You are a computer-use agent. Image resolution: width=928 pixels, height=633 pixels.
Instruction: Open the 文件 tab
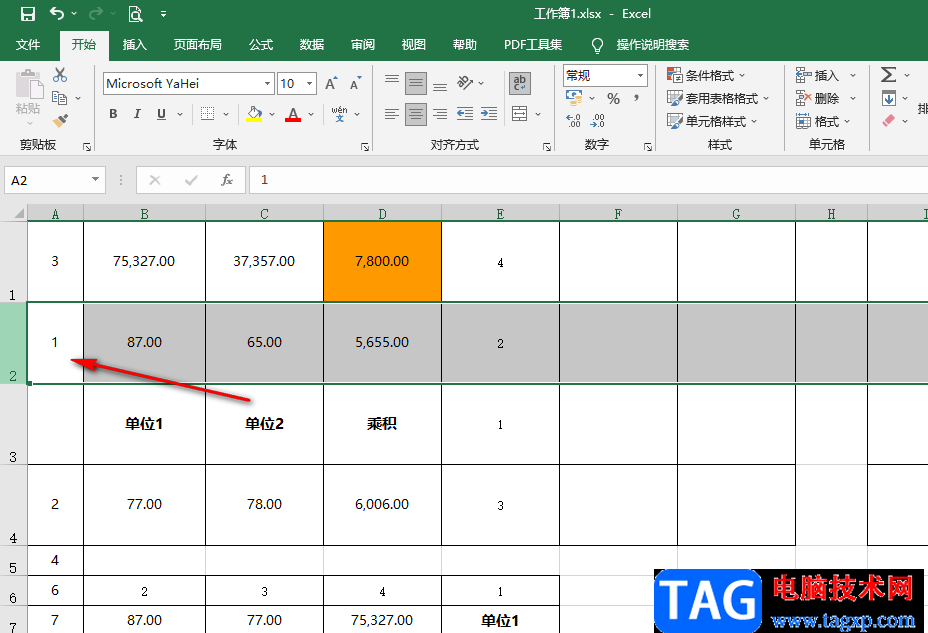click(x=27, y=44)
